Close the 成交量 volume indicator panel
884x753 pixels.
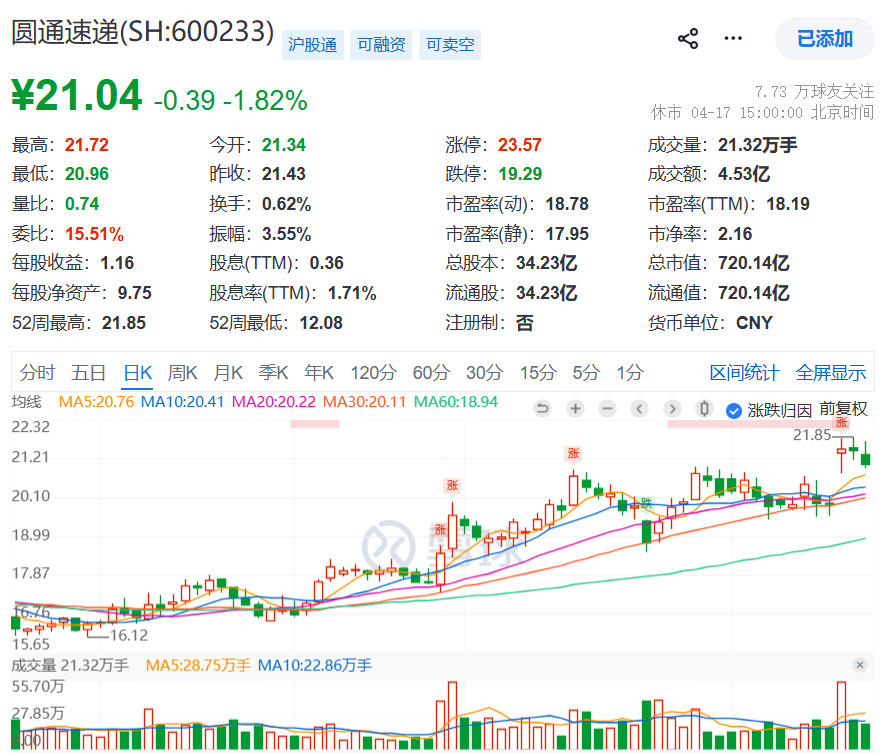pos(860,665)
